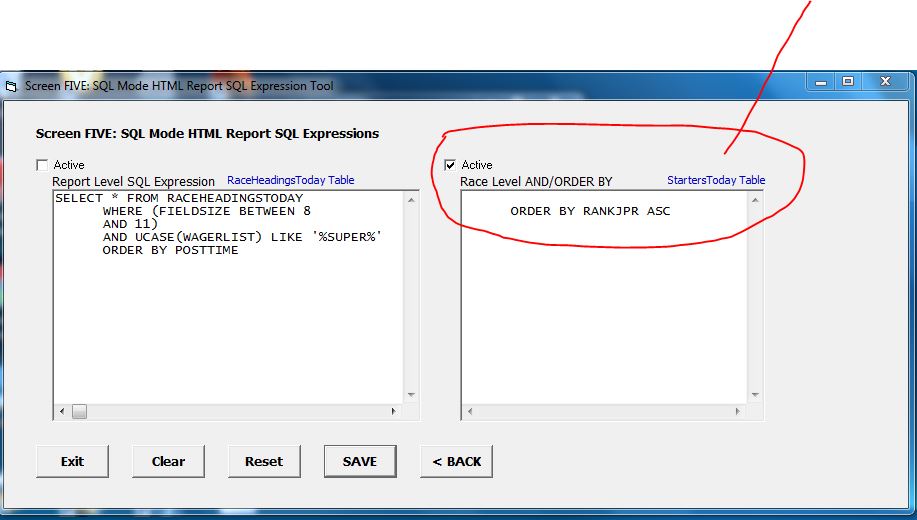Click left arrow of Report Level horizontal scrollbar
The width and height of the screenshot is (917, 520).
62,412
